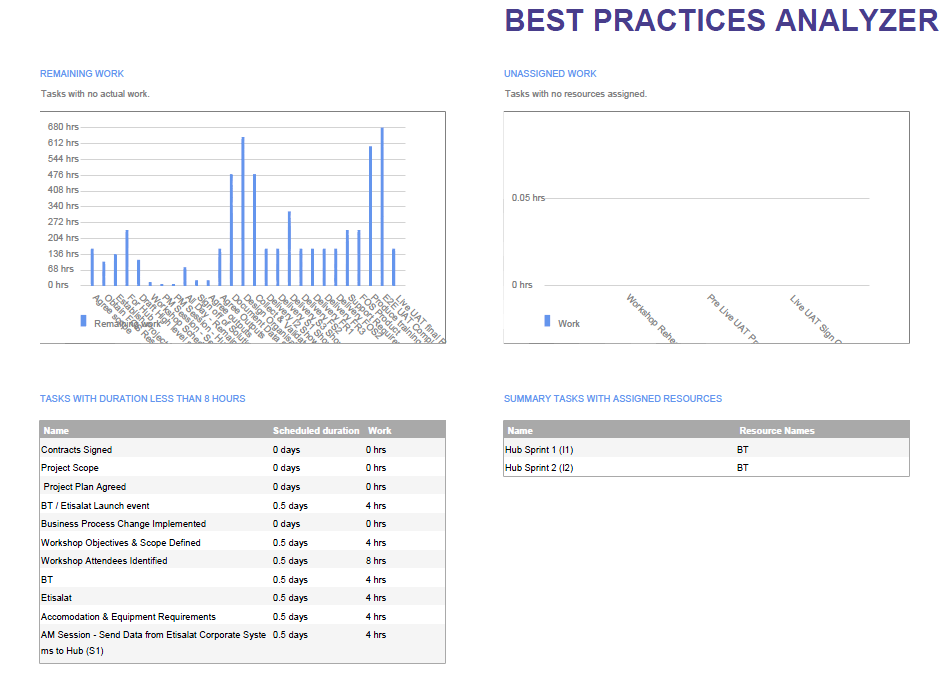Click Accomodation & Equipment Requirements row

click(128, 617)
